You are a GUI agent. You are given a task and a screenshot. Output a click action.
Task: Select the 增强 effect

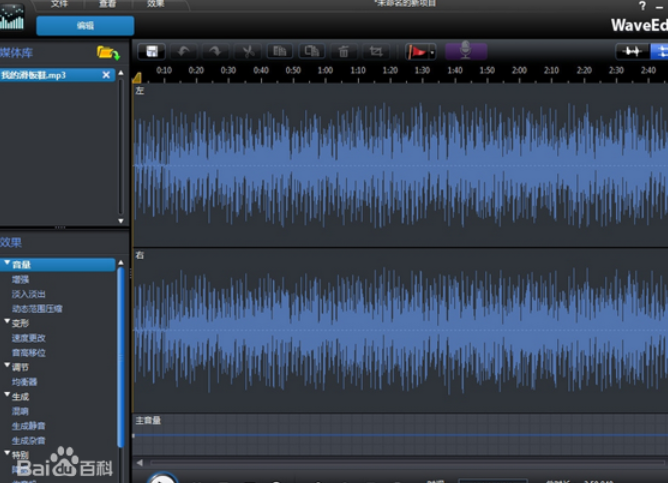[20, 279]
